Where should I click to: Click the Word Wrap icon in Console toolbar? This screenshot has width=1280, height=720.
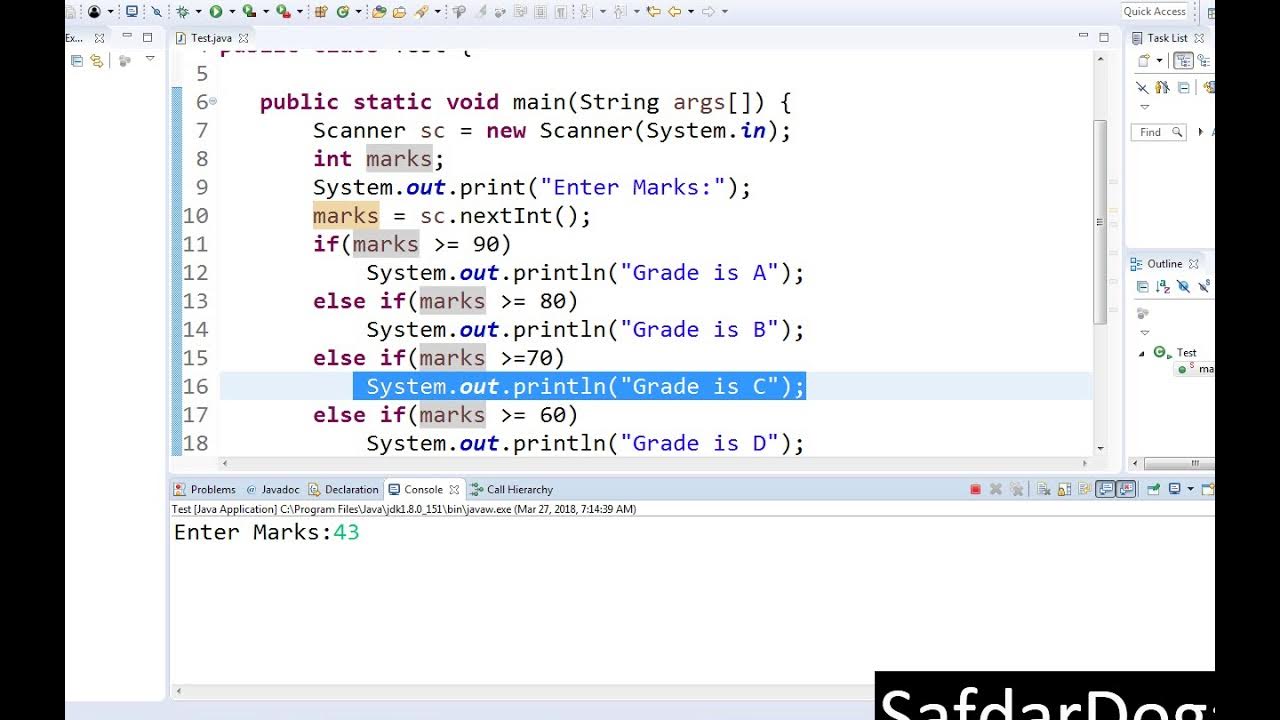click(x=1085, y=489)
